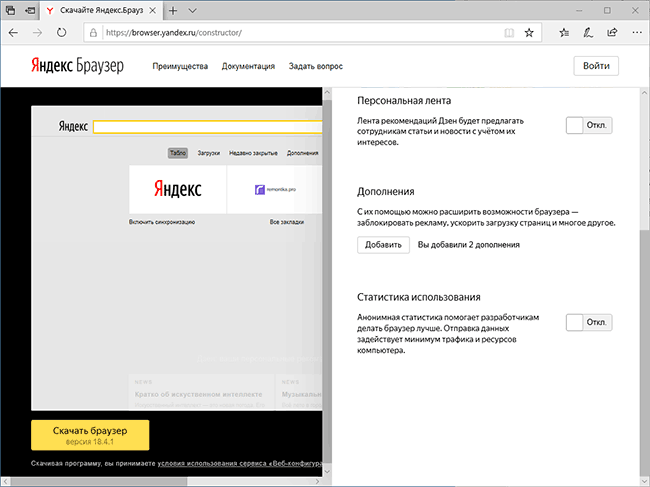Click the Вы добавили 2 дополнения text
650x487 pixels.
(x=468, y=245)
